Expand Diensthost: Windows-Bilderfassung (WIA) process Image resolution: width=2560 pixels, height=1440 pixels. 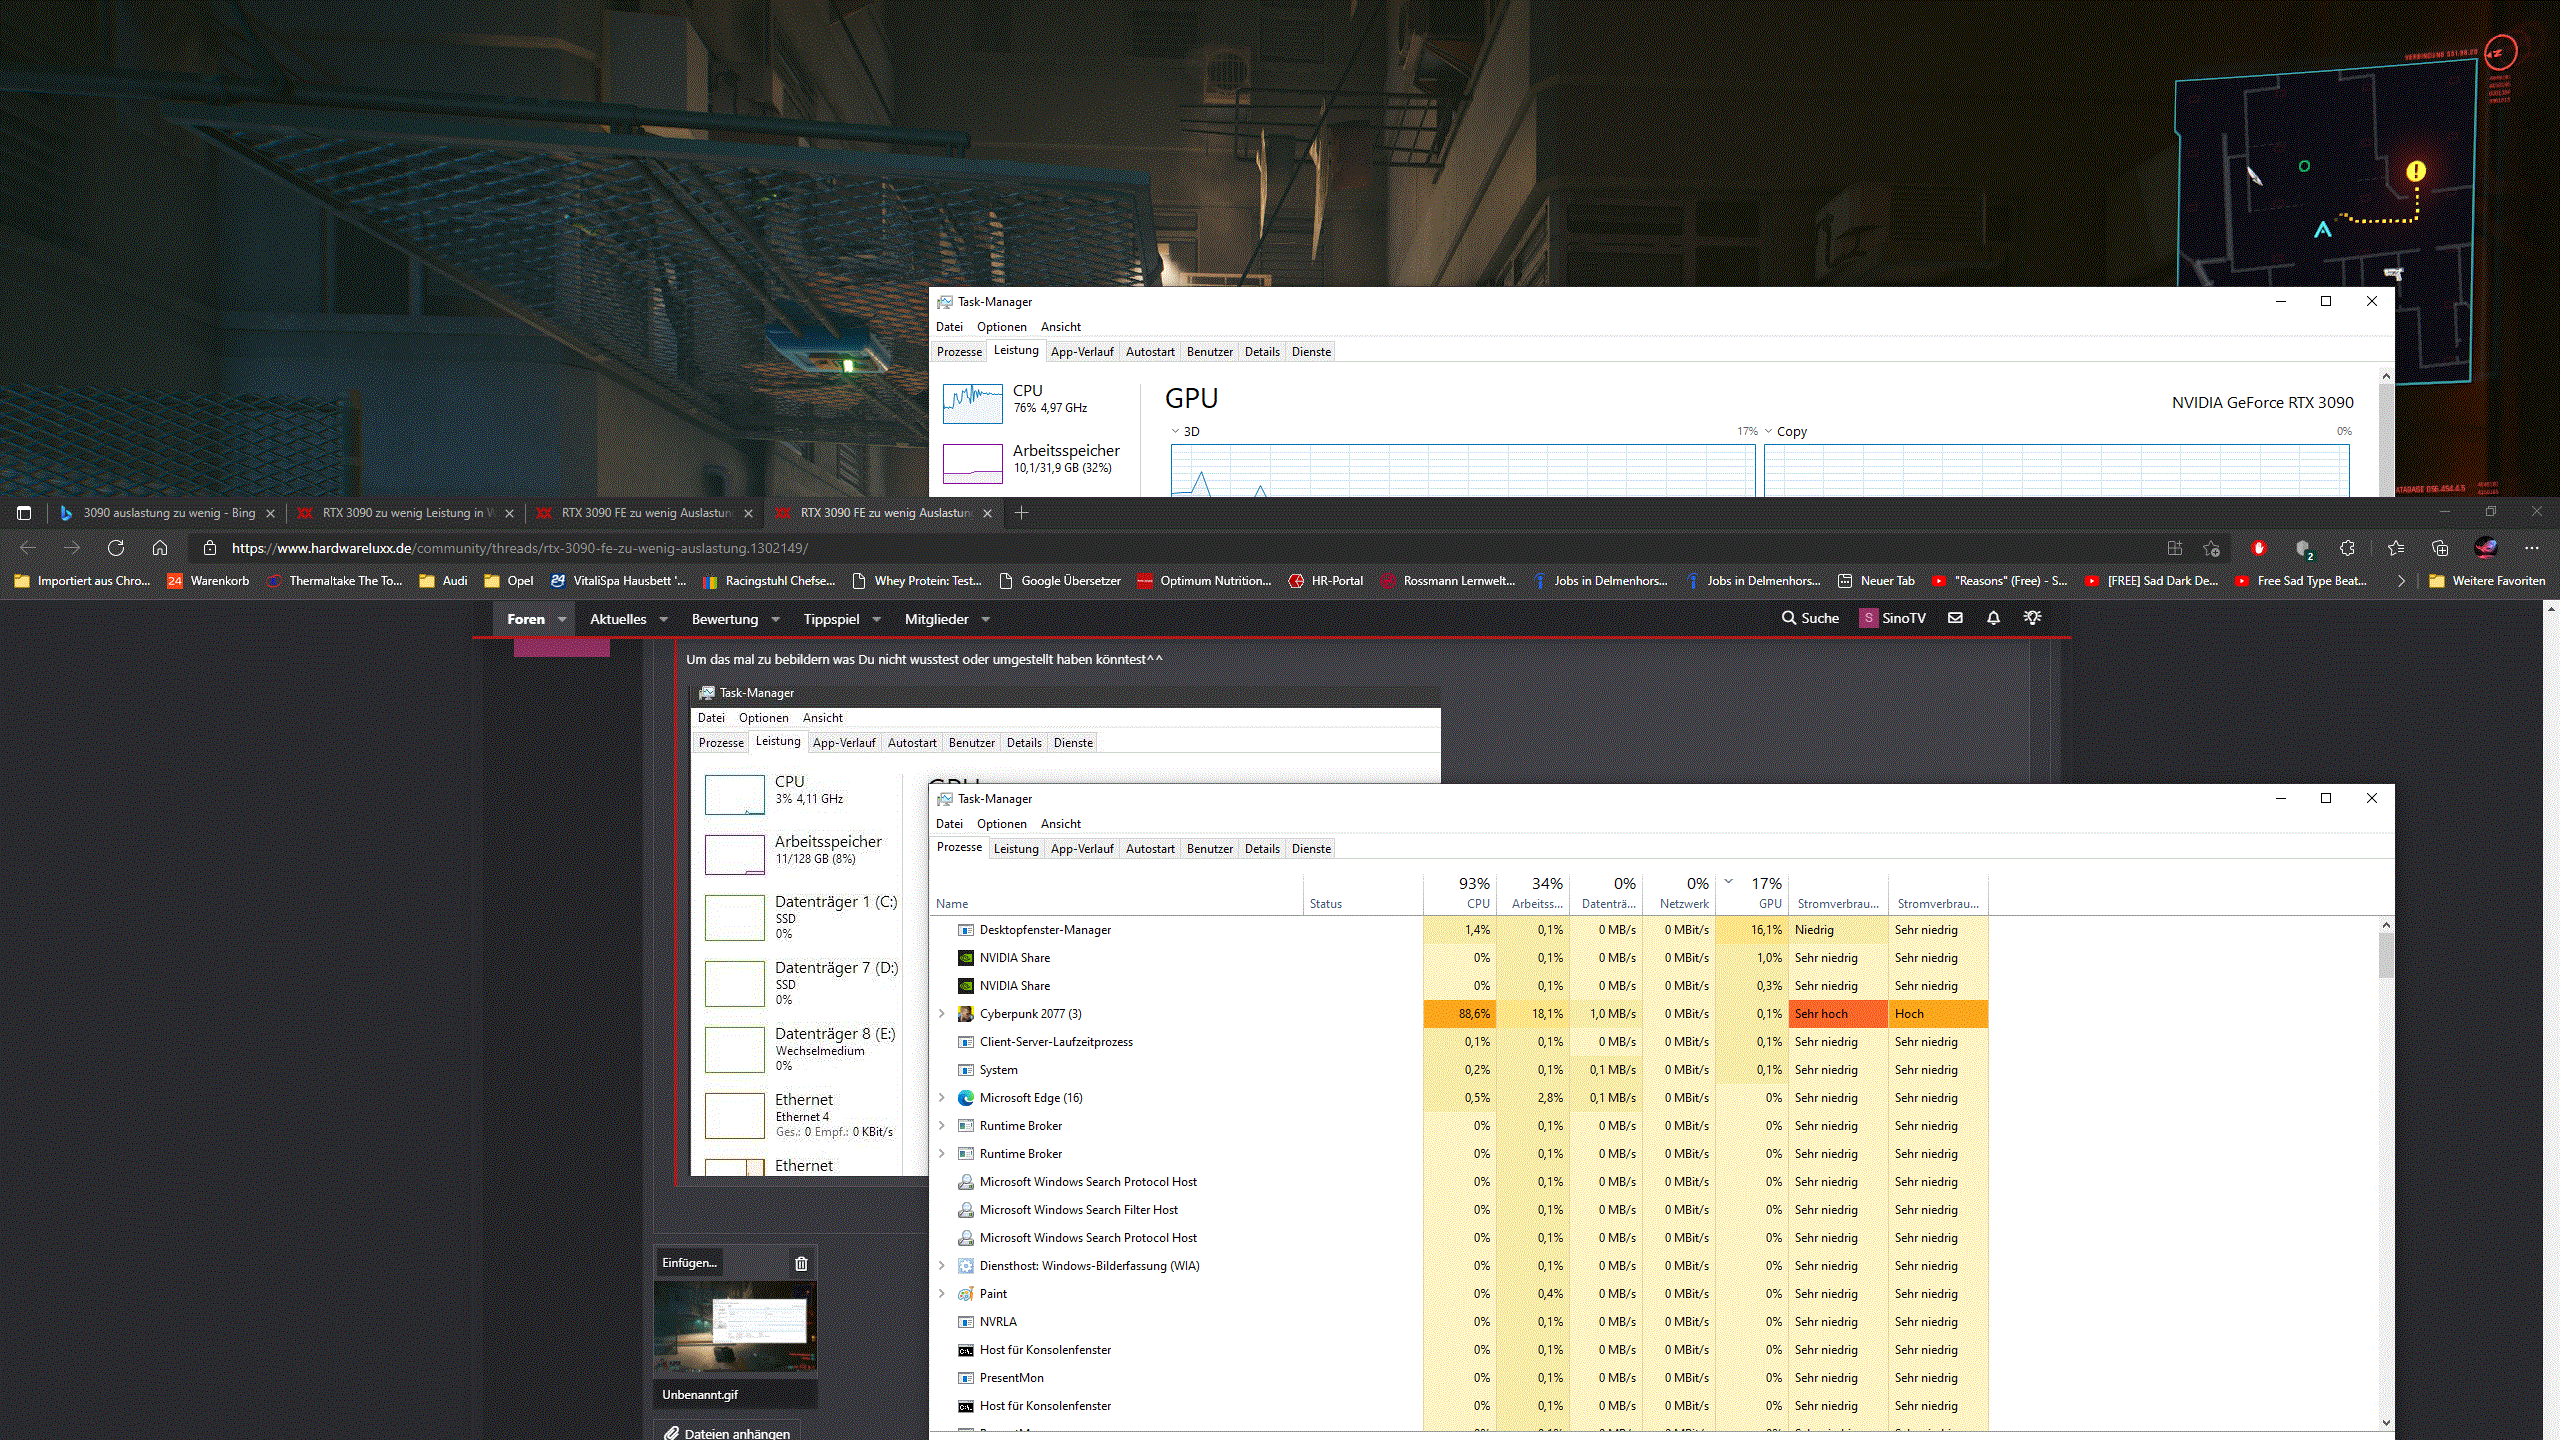[x=941, y=1266]
